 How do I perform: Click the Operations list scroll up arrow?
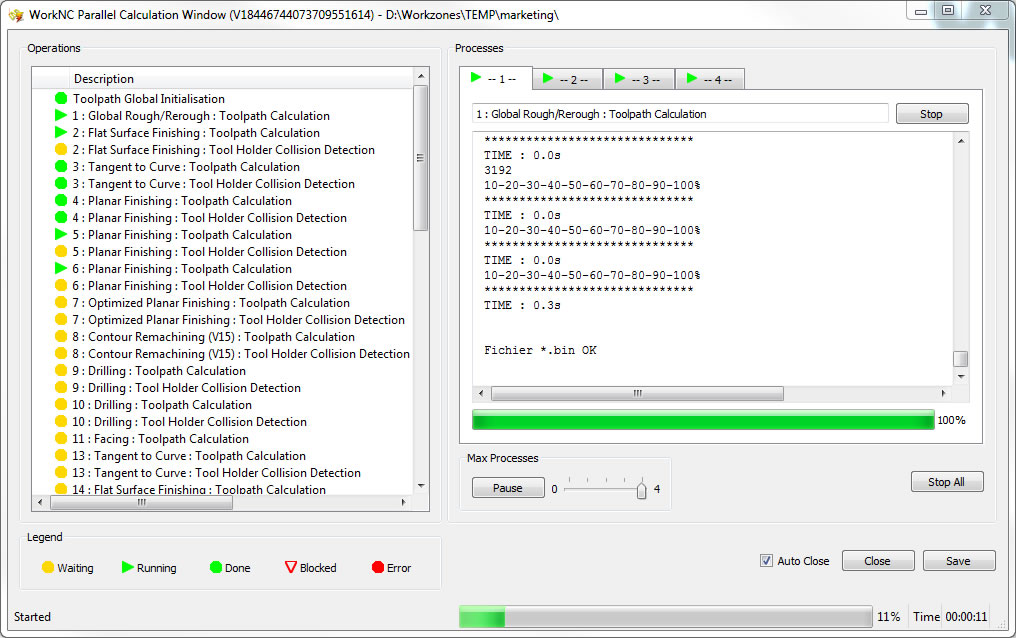[421, 77]
